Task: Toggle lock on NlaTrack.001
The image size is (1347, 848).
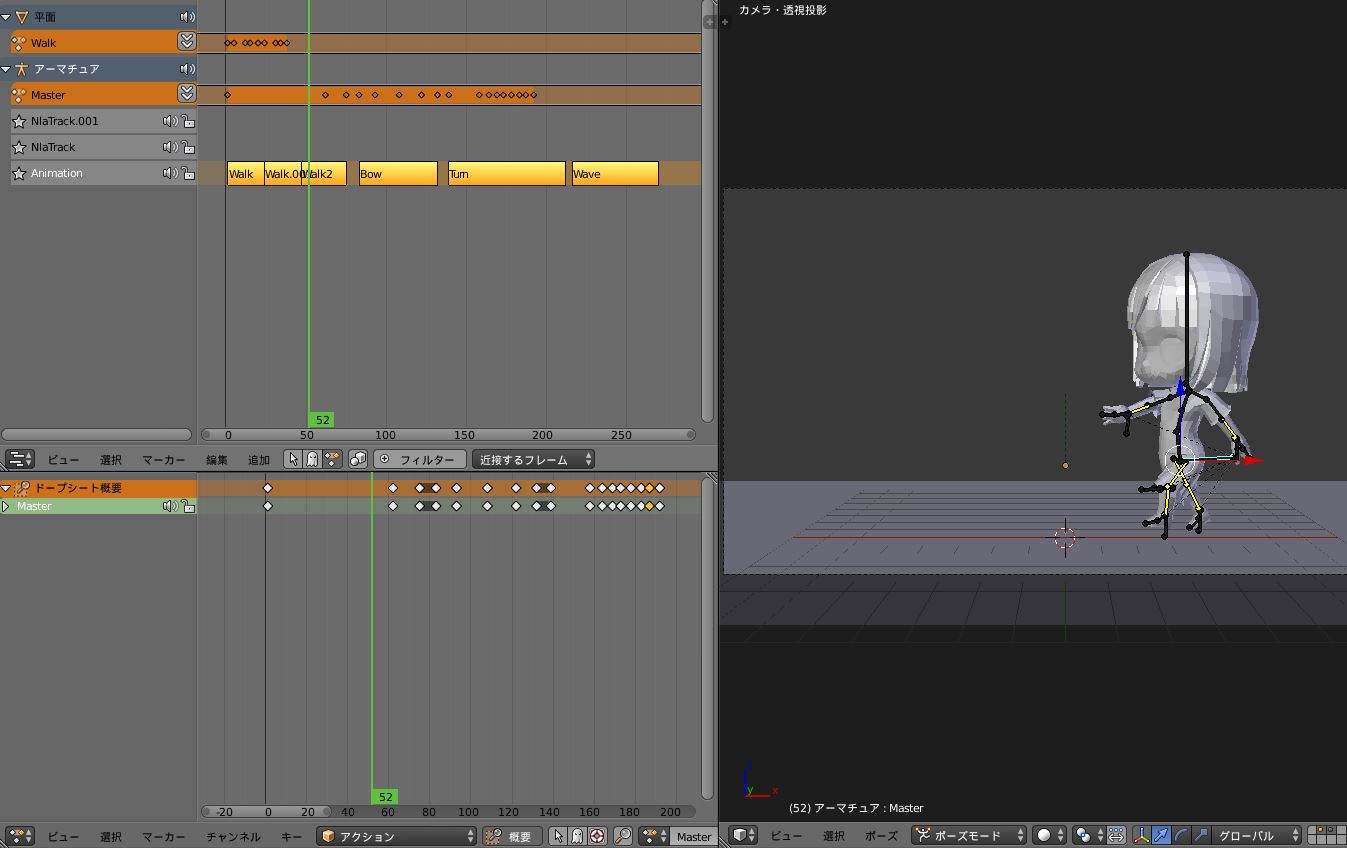Action: pyautogui.click(x=188, y=121)
